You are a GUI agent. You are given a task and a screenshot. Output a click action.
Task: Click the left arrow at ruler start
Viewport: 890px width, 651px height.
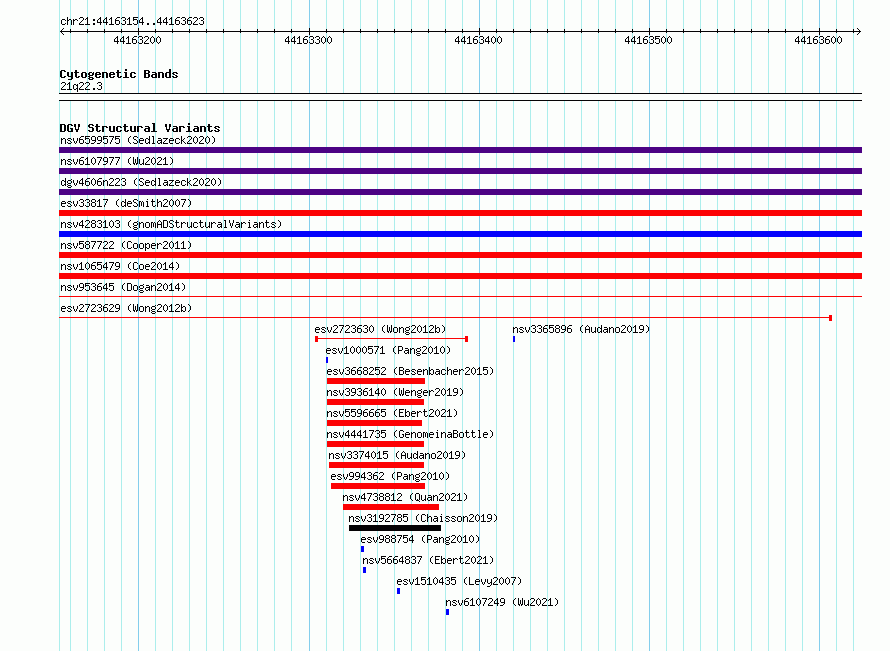[x=64, y=31]
